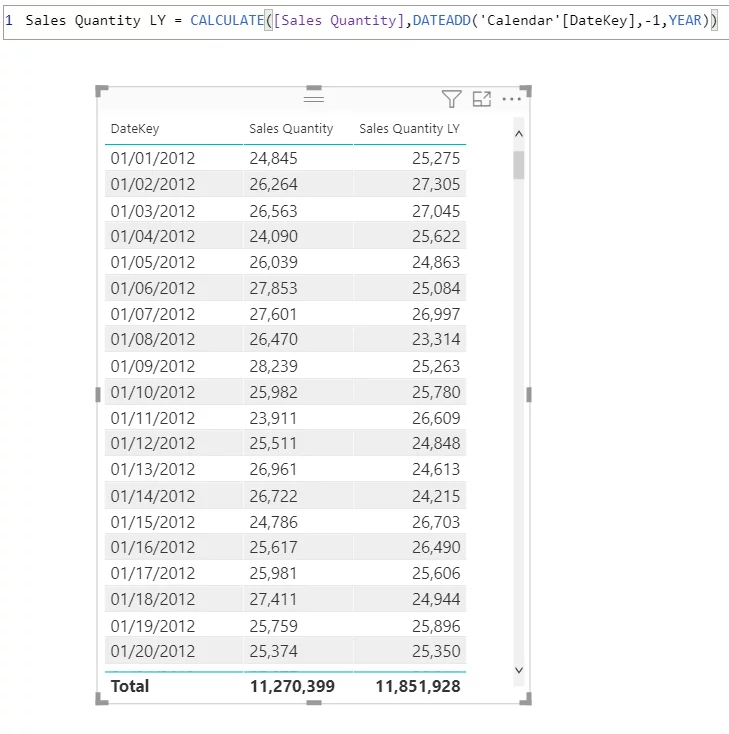The height and width of the screenshot is (734, 729).
Task: Click the Focus mode icon
Action: (x=481, y=99)
